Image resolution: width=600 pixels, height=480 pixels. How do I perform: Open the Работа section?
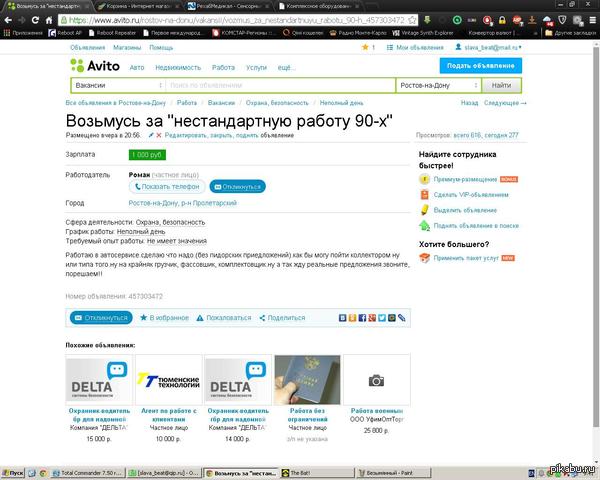click(x=223, y=67)
